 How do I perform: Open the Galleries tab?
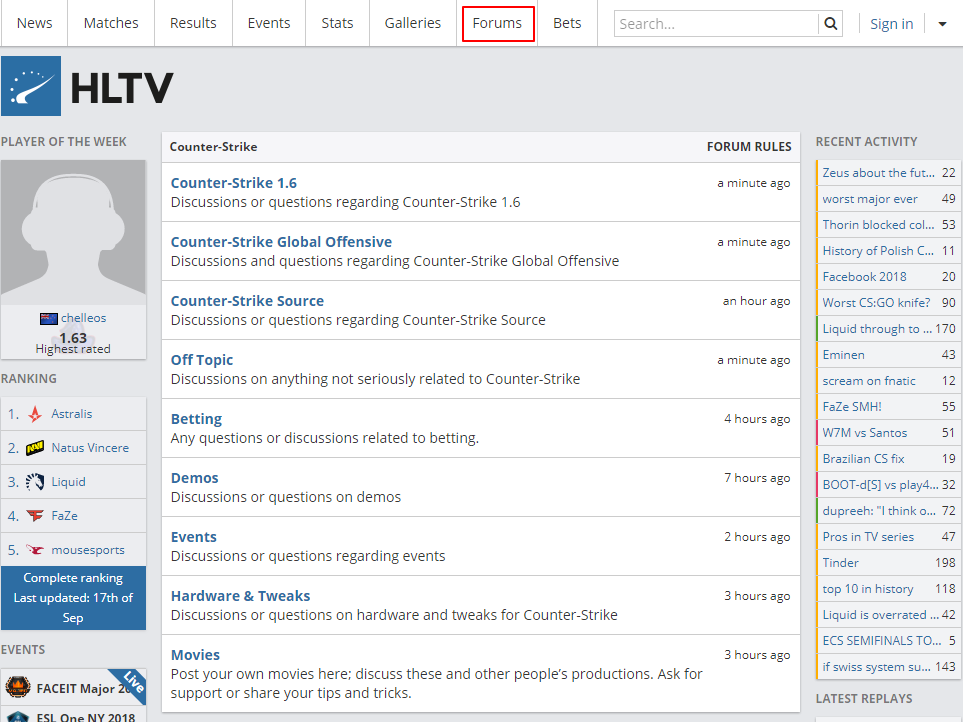pyautogui.click(x=413, y=23)
